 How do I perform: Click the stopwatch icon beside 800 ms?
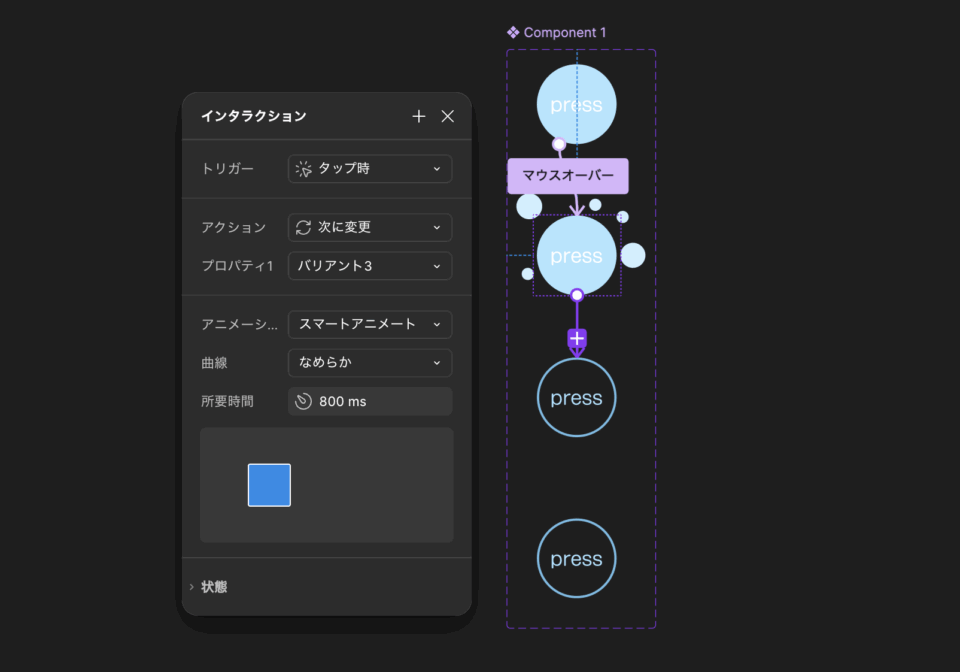(304, 401)
